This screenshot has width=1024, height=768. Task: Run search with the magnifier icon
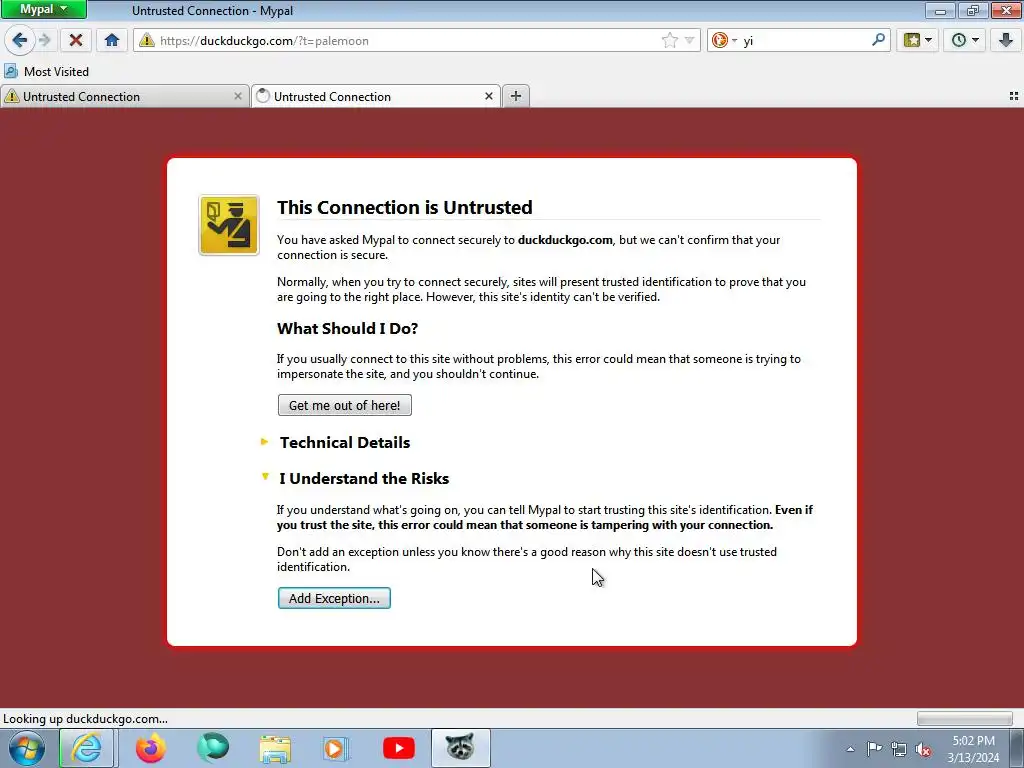pyautogui.click(x=878, y=40)
